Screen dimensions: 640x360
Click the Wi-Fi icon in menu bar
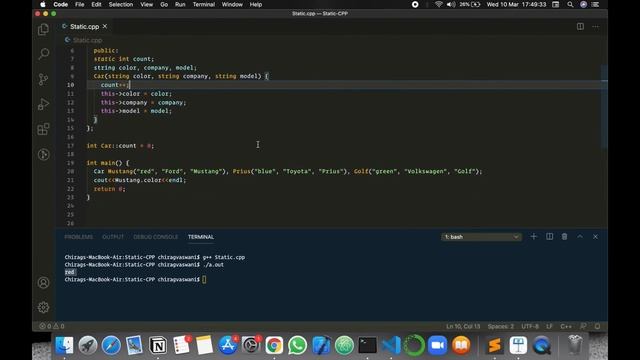439,4
